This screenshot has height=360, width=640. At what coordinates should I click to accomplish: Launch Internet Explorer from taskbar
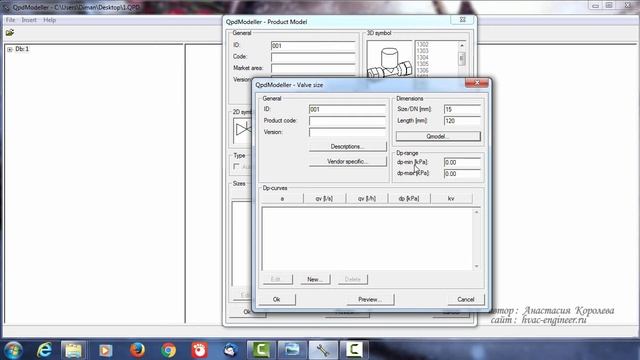44,350
